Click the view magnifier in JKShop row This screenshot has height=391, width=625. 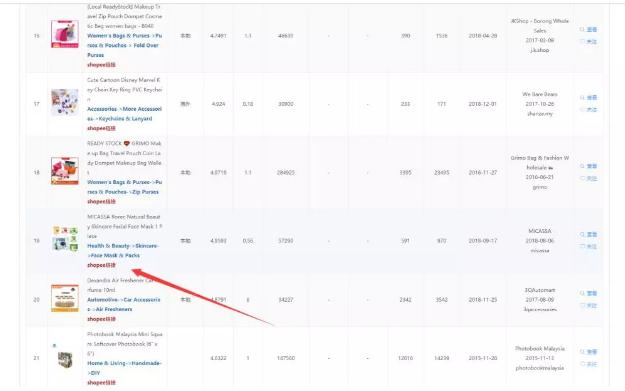[x=588, y=29]
